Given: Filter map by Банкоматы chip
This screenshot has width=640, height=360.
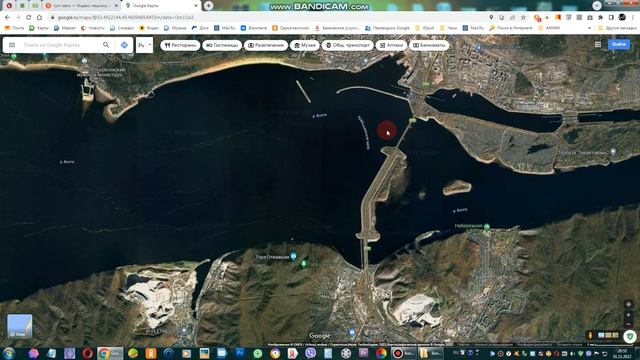Looking at the screenshot, I should click(429, 45).
